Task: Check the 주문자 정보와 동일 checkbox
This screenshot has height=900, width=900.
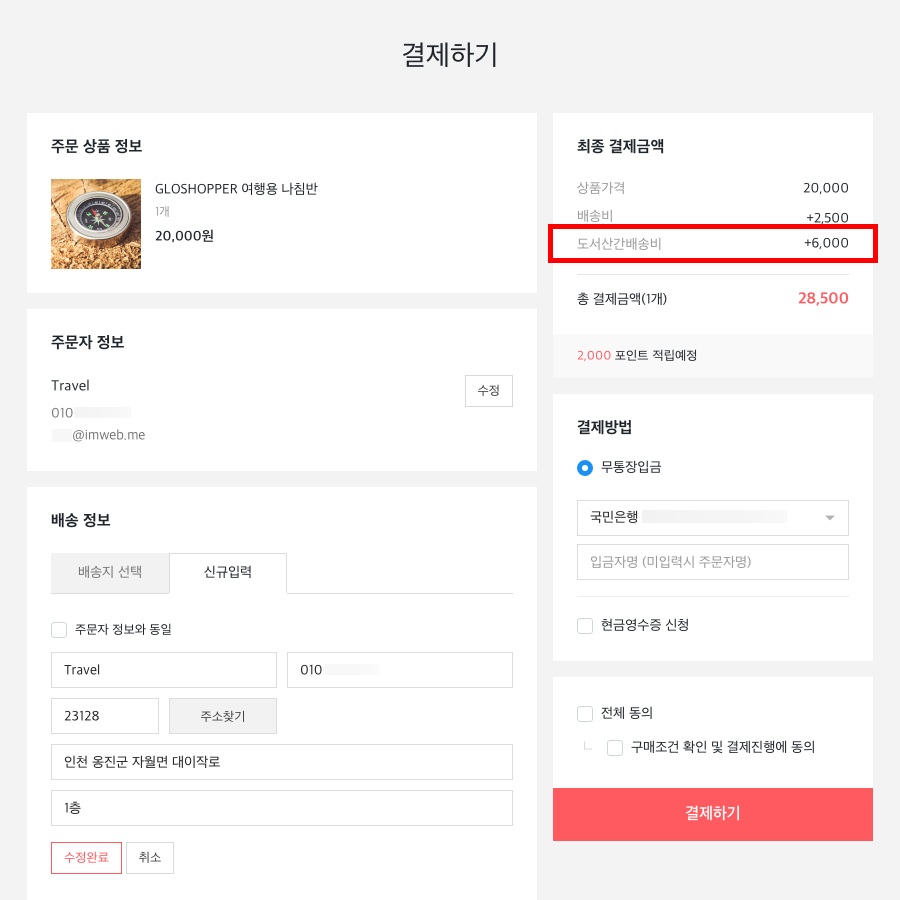Action: click(59, 630)
